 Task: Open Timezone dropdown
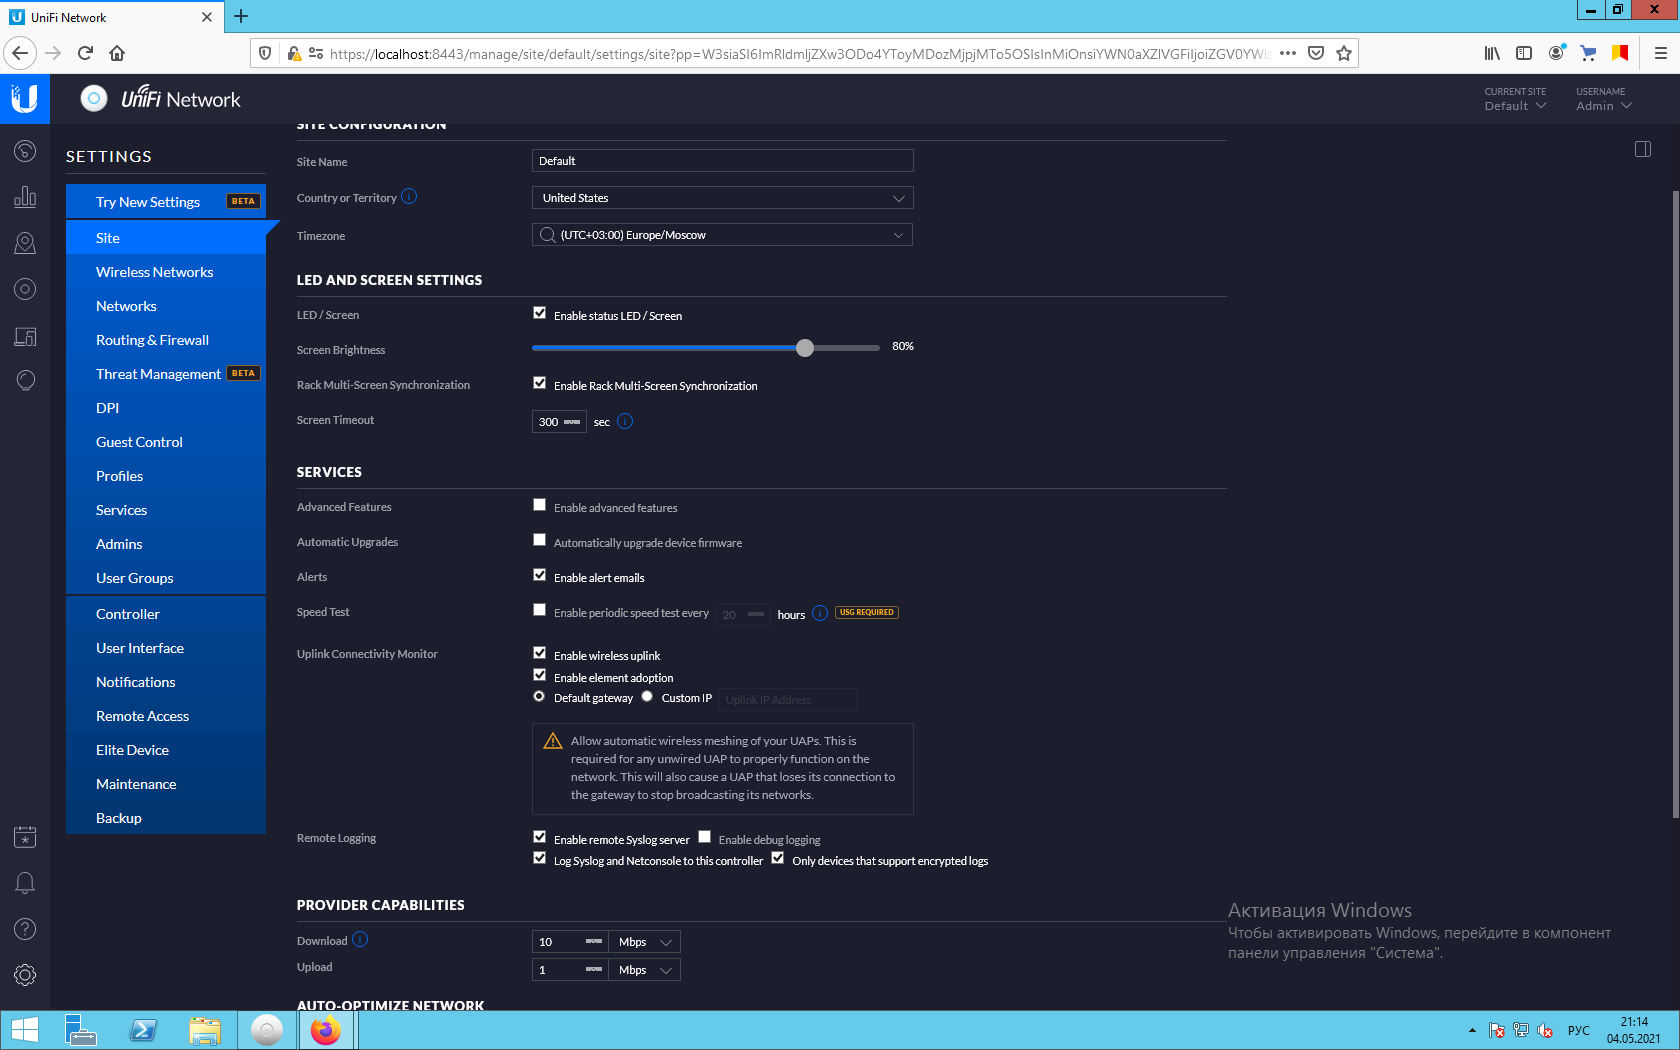coord(722,235)
